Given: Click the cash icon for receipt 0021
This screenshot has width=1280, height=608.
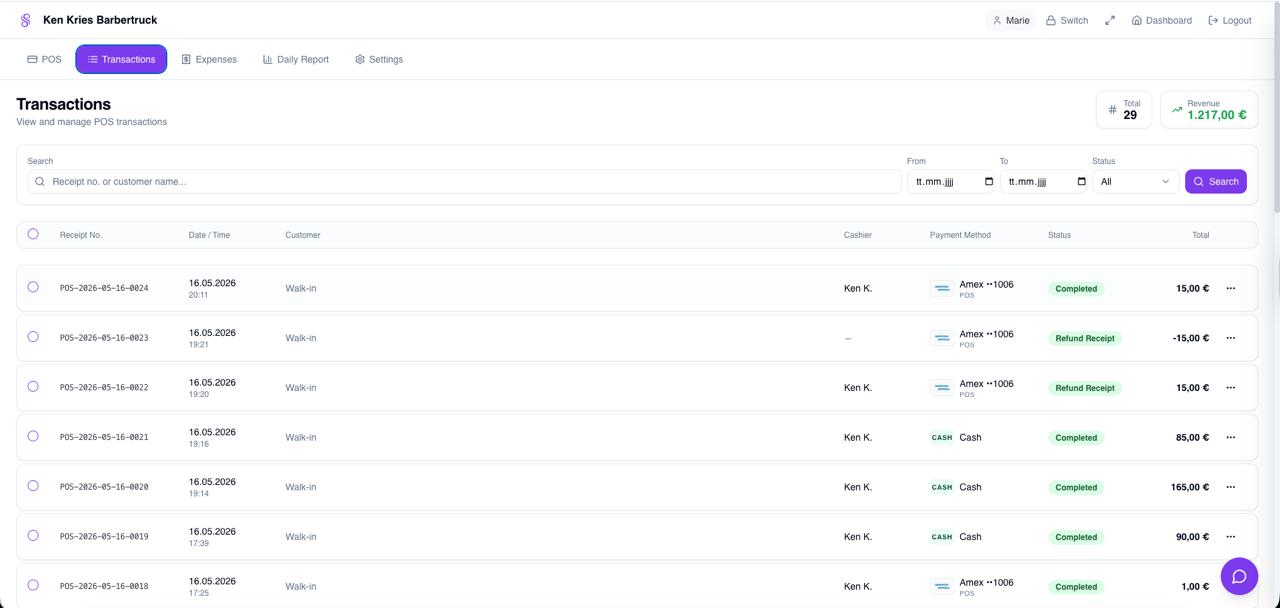Looking at the screenshot, I should 942,437.
